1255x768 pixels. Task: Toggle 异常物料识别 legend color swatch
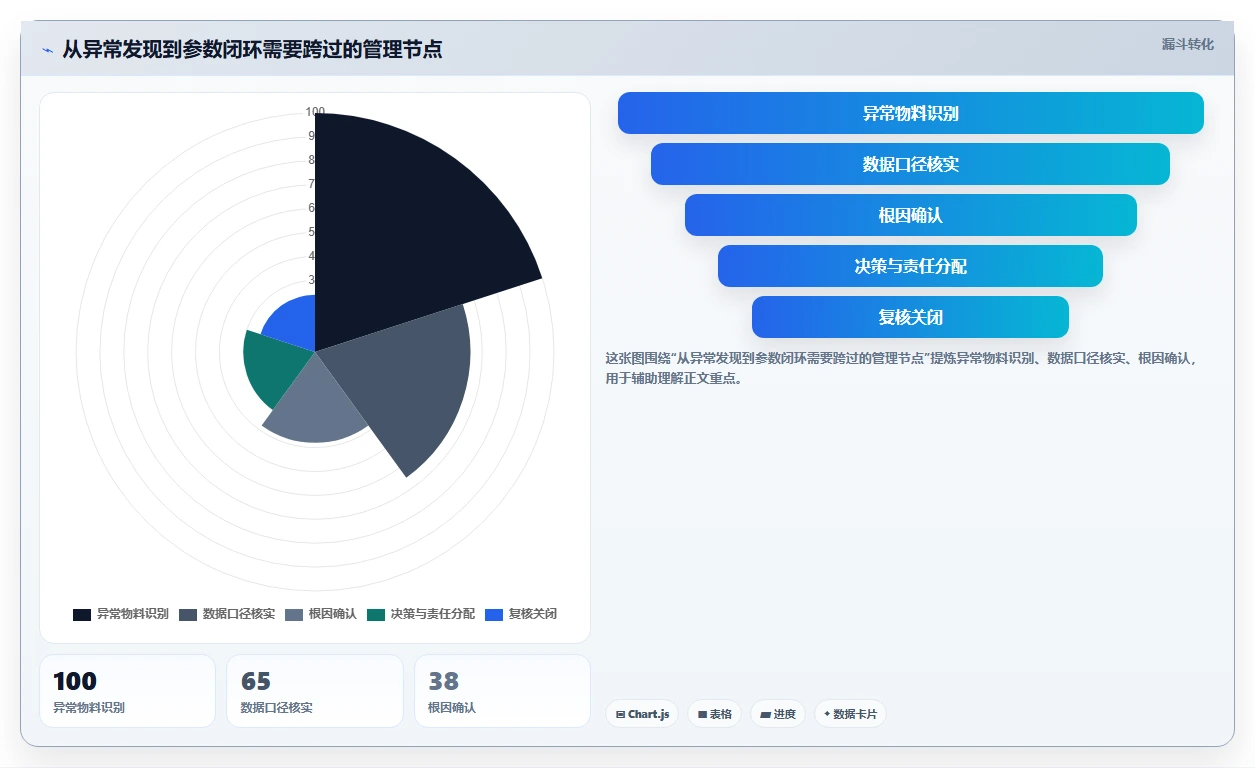point(82,614)
